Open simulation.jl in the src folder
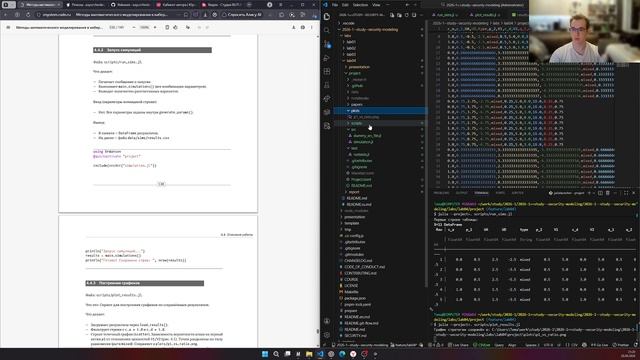640x360 pixels. 363,142
